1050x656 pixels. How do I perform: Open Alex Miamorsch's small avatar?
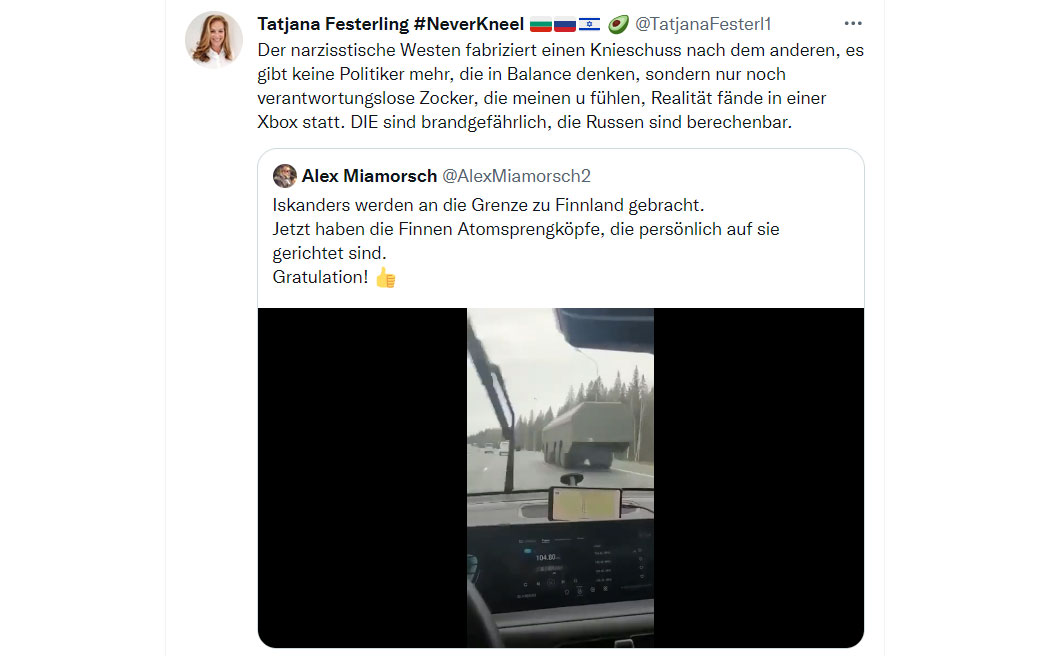tap(285, 176)
